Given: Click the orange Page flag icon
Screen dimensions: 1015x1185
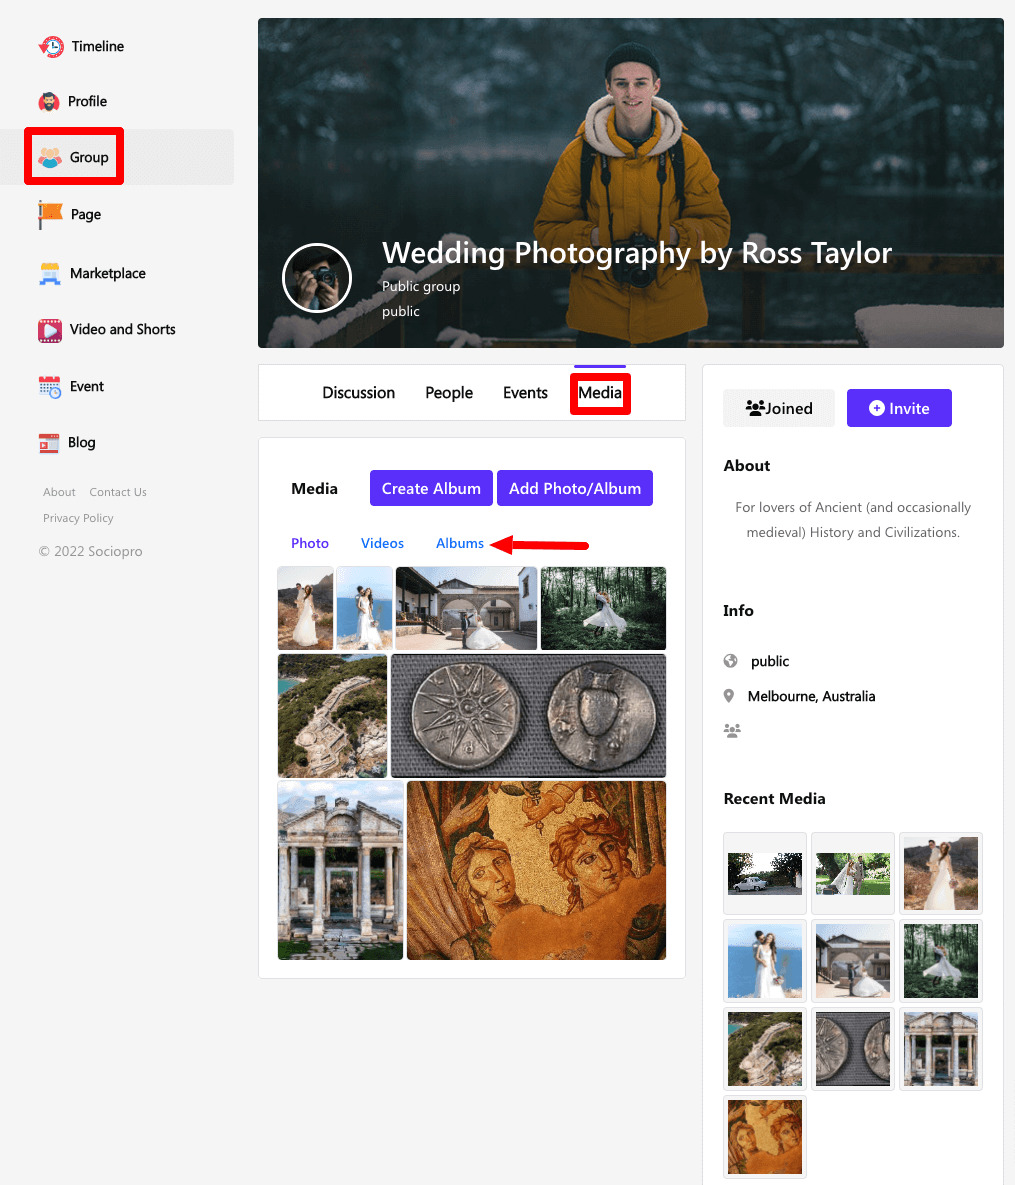Looking at the screenshot, I should [50, 214].
